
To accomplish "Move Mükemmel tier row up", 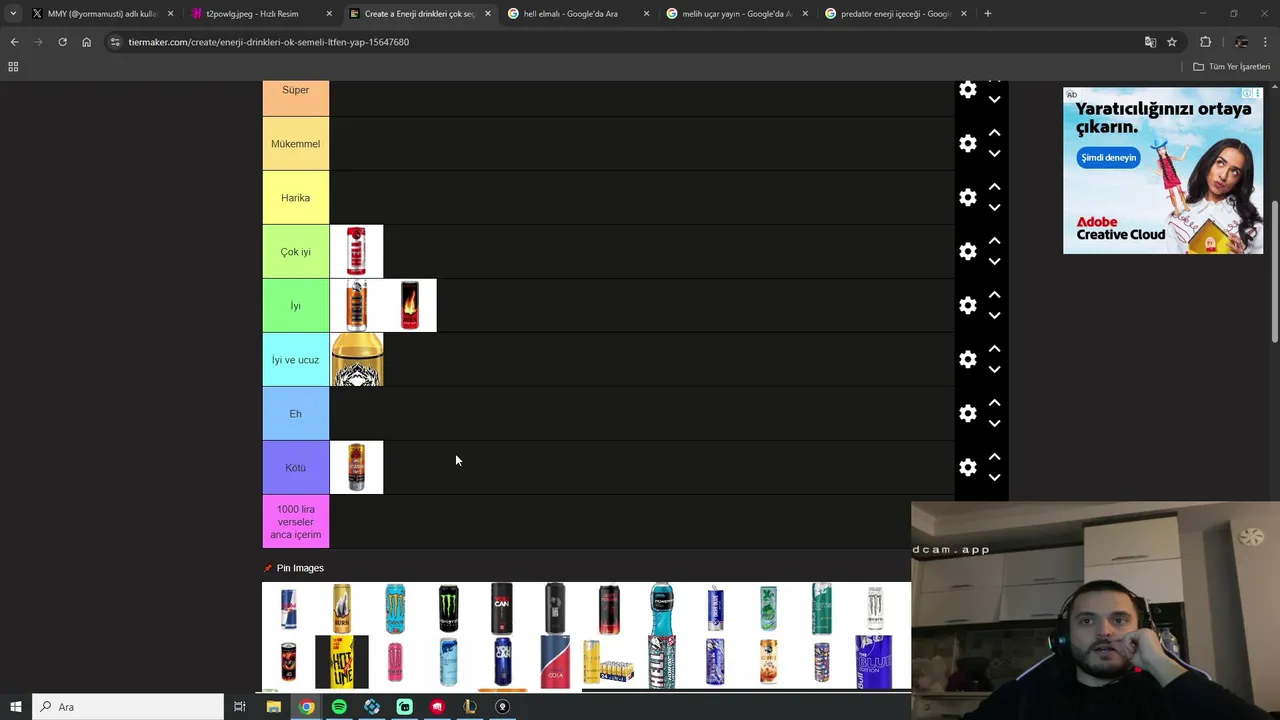I will click(994, 133).
